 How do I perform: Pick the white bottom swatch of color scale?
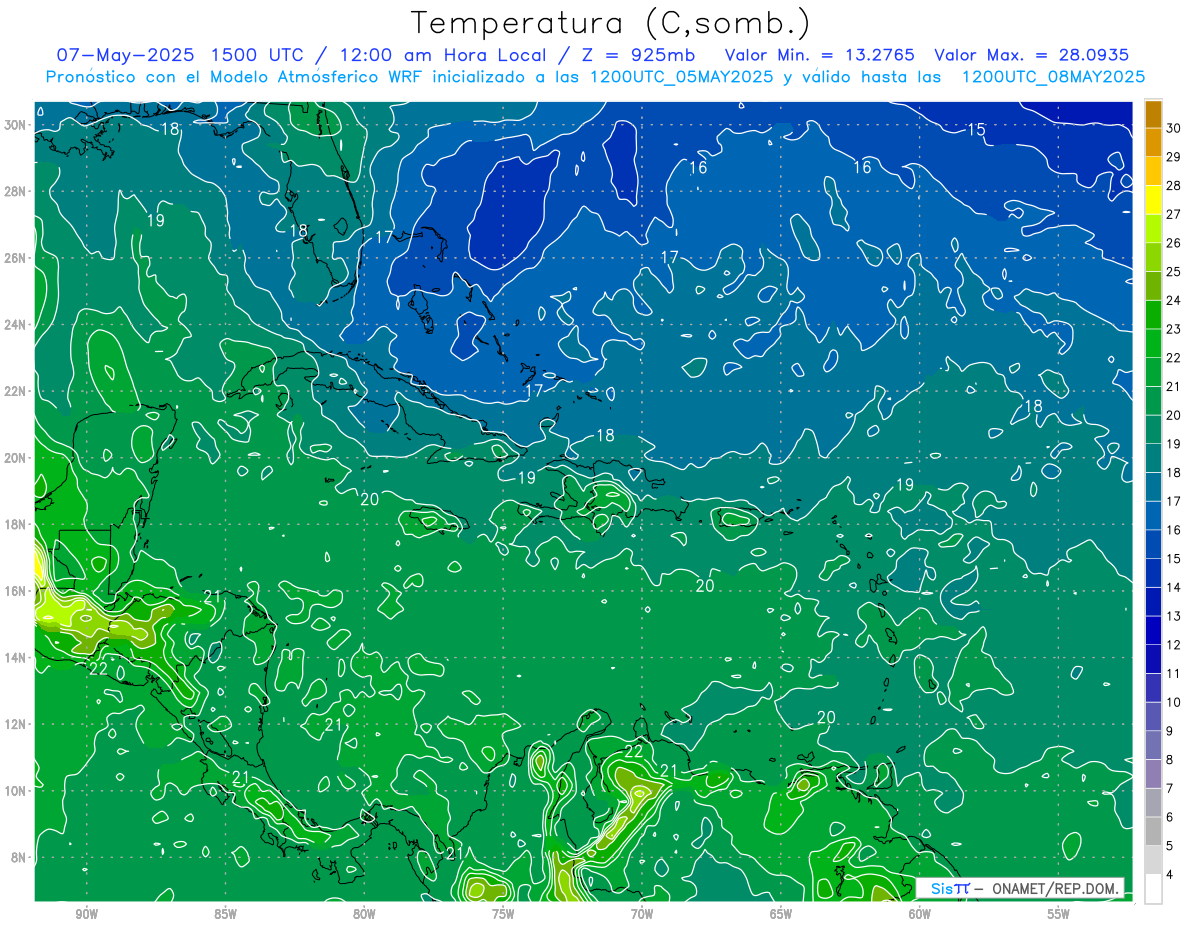click(x=1153, y=889)
